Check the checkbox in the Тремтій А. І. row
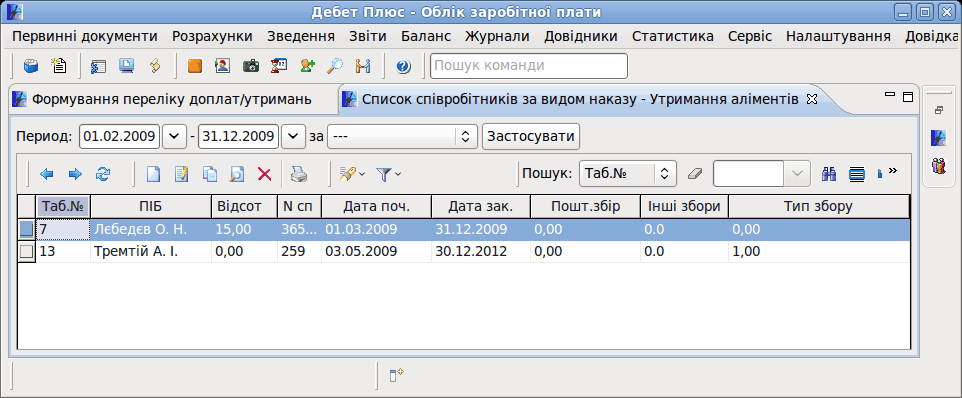 tap(26, 251)
